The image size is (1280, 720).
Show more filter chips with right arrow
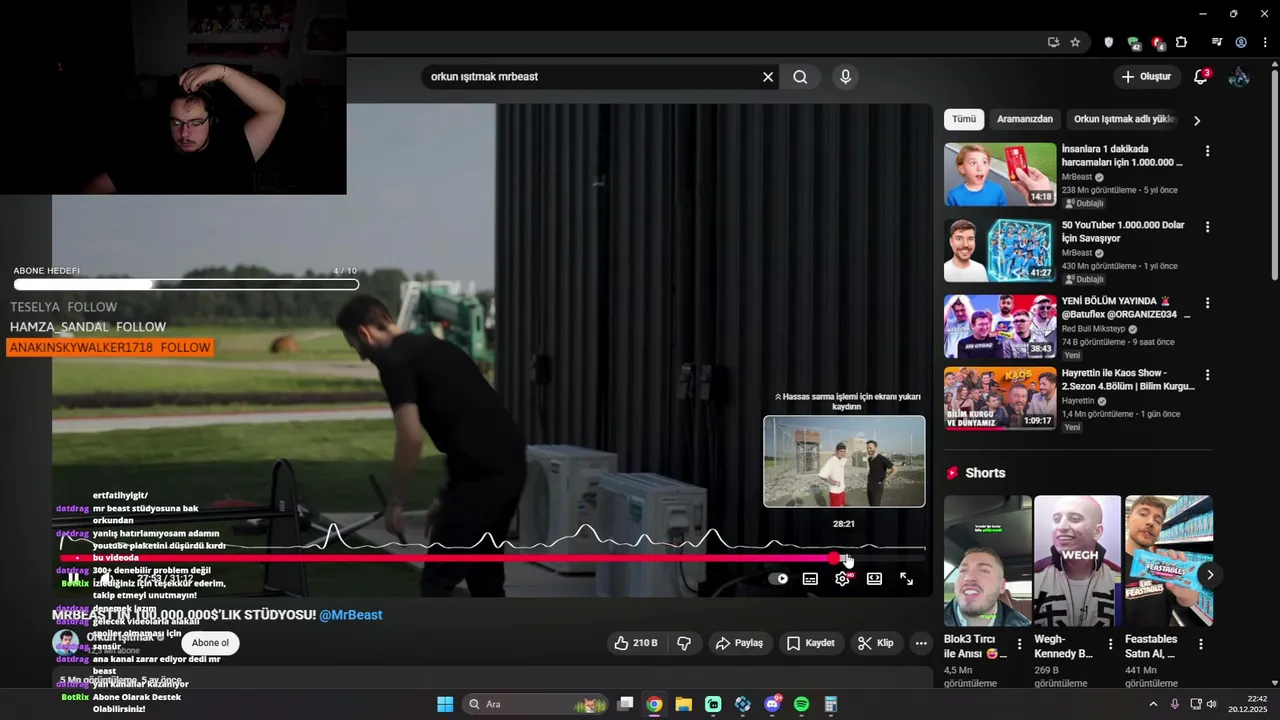(x=1197, y=120)
